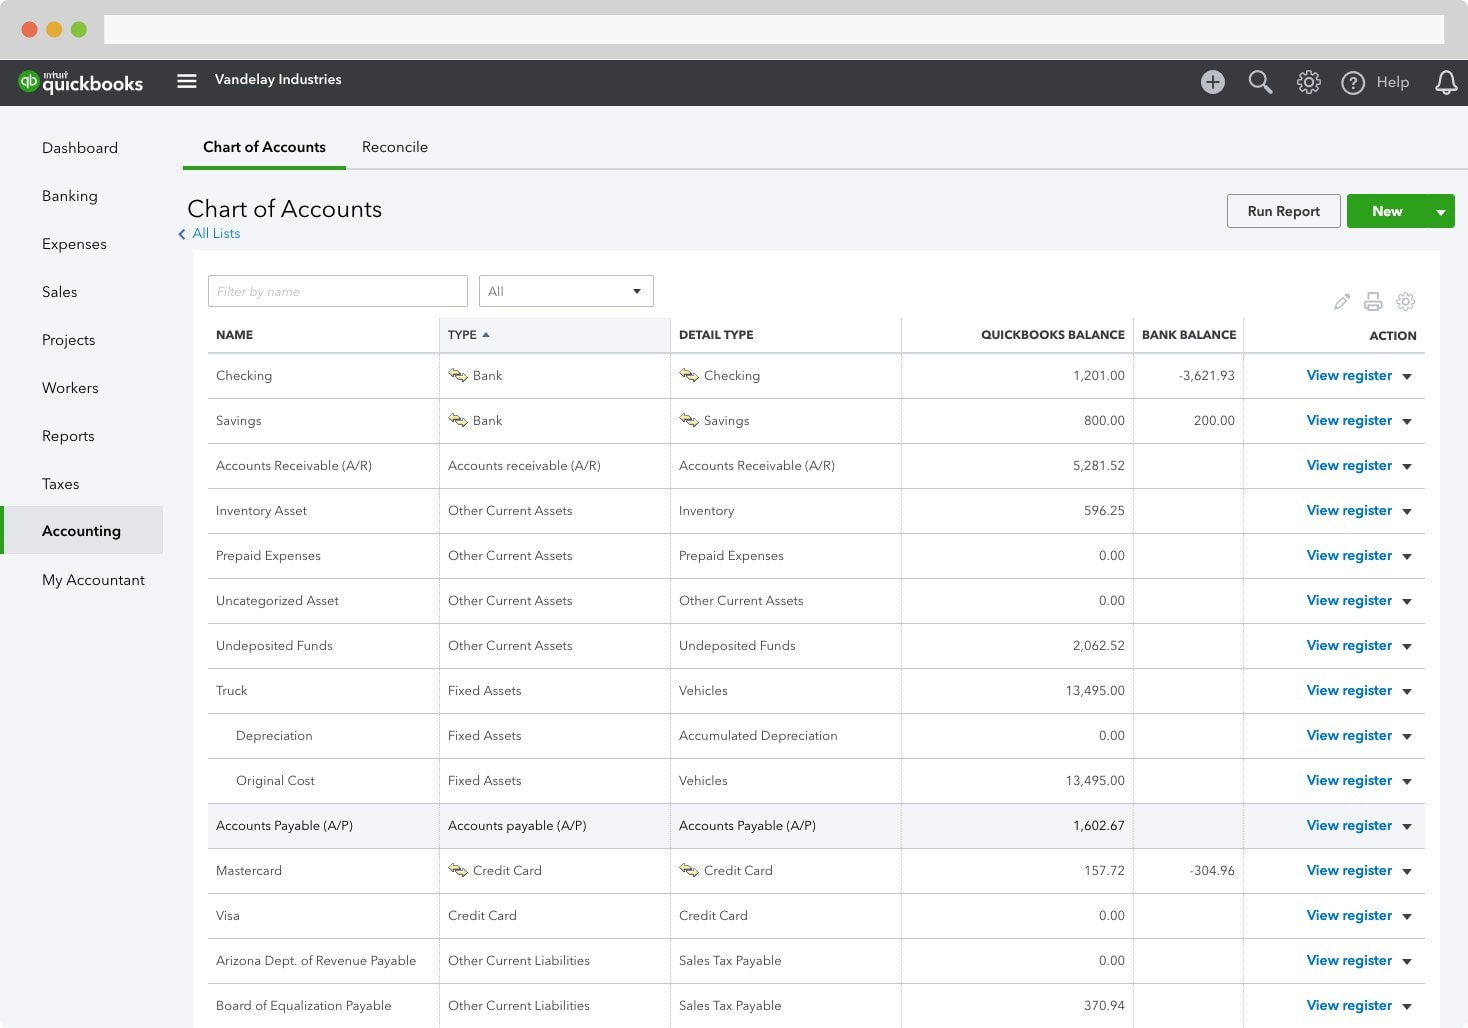The height and width of the screenshot is (1028, 1468).
Task: Expand action arrow for Checking row
Action: click(x=1407, y=377)
